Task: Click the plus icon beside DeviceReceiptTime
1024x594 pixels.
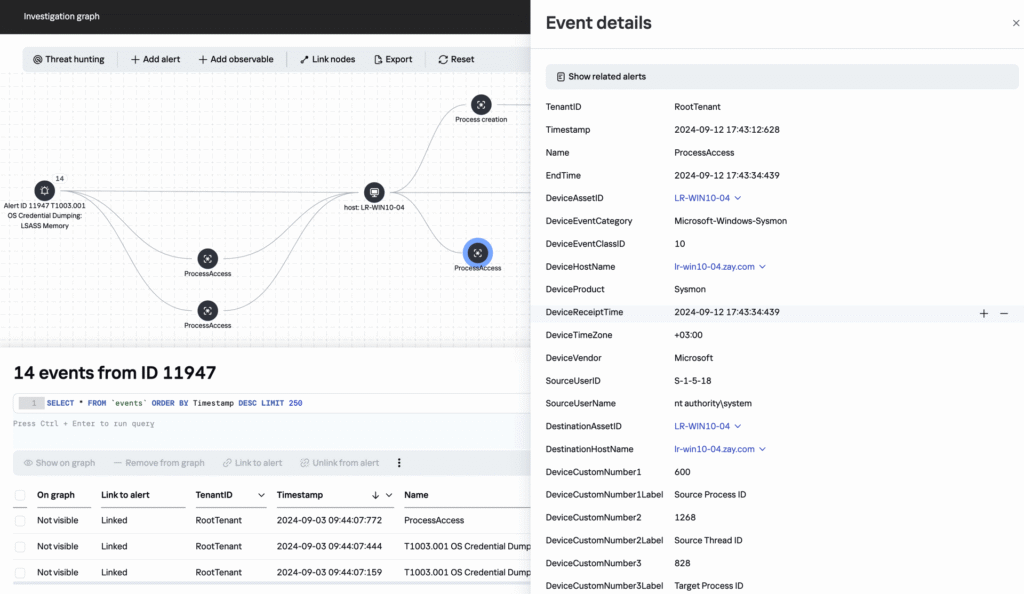Action: [x=983, y=313]
